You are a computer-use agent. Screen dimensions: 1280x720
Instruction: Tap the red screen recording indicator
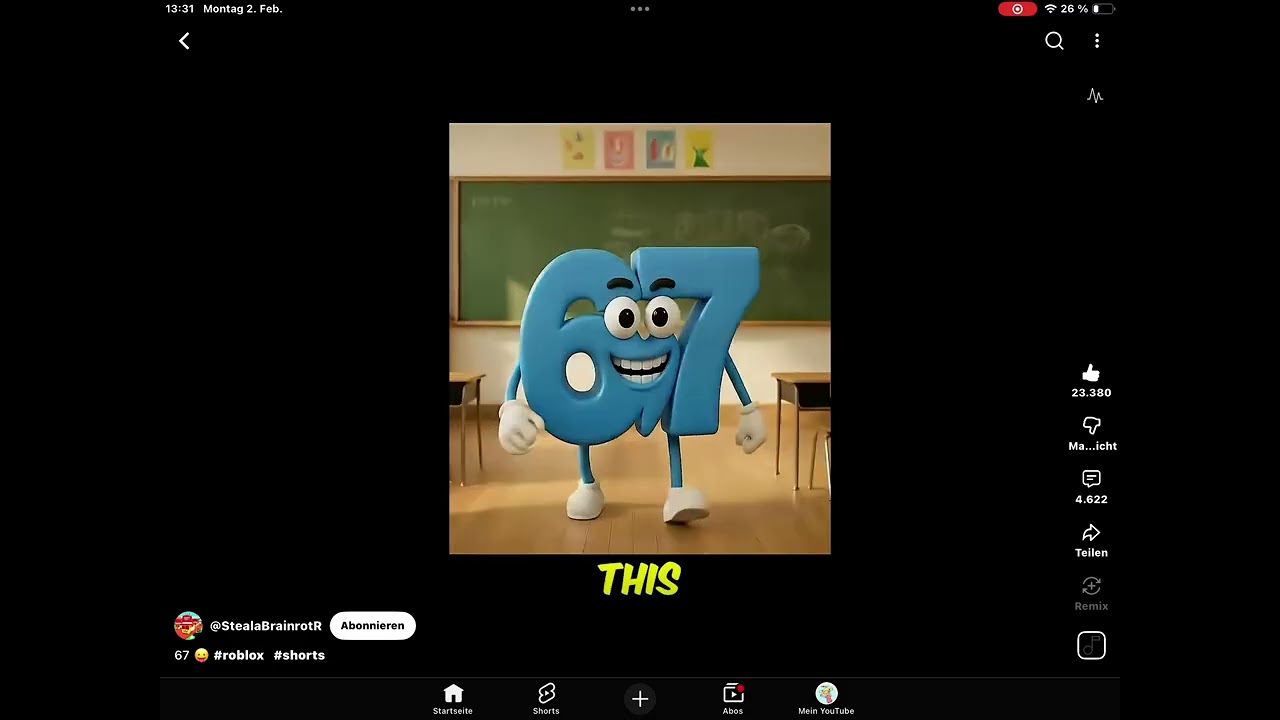tap(1017, 9)
